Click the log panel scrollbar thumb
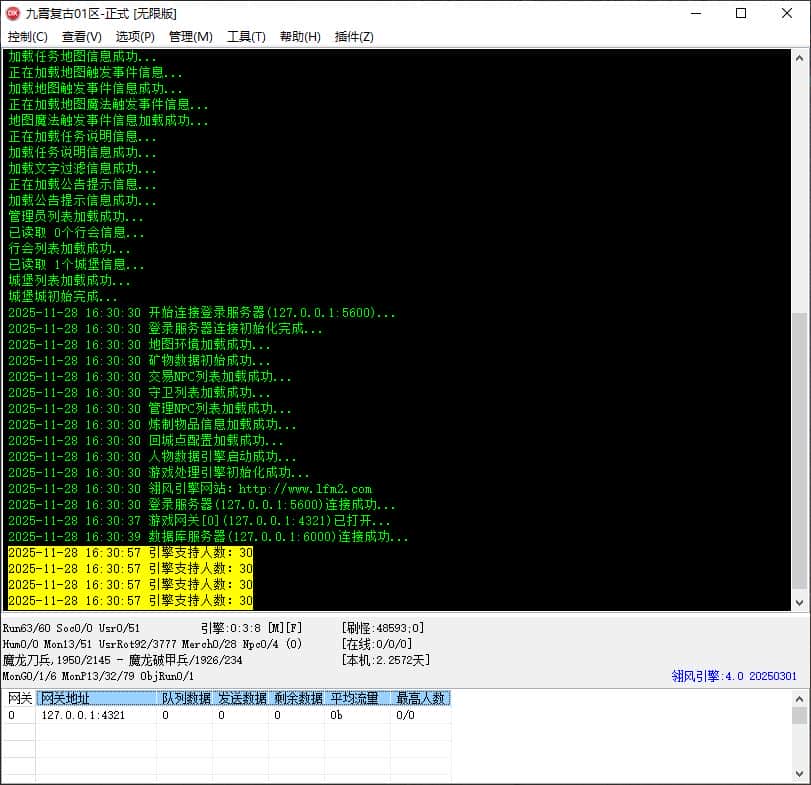The height and width of the screenshot is (785, 811). pyautogui.click(x=799, y=450)
